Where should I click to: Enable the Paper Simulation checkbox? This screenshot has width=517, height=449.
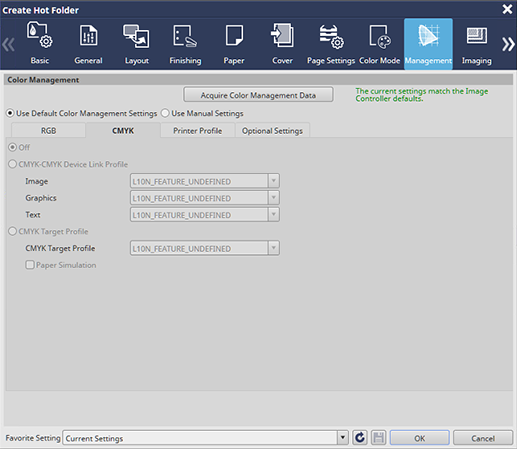coord(30,265)
